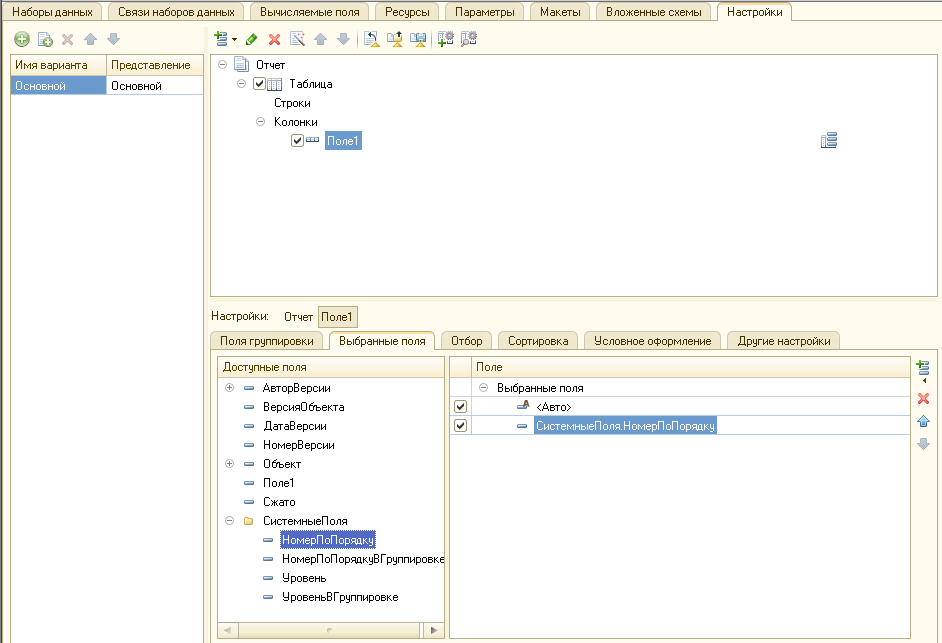Click the Отчет settings scope button
Viewport: 942px width, 643px height.
pyautogui.click(x=298, y=317)
